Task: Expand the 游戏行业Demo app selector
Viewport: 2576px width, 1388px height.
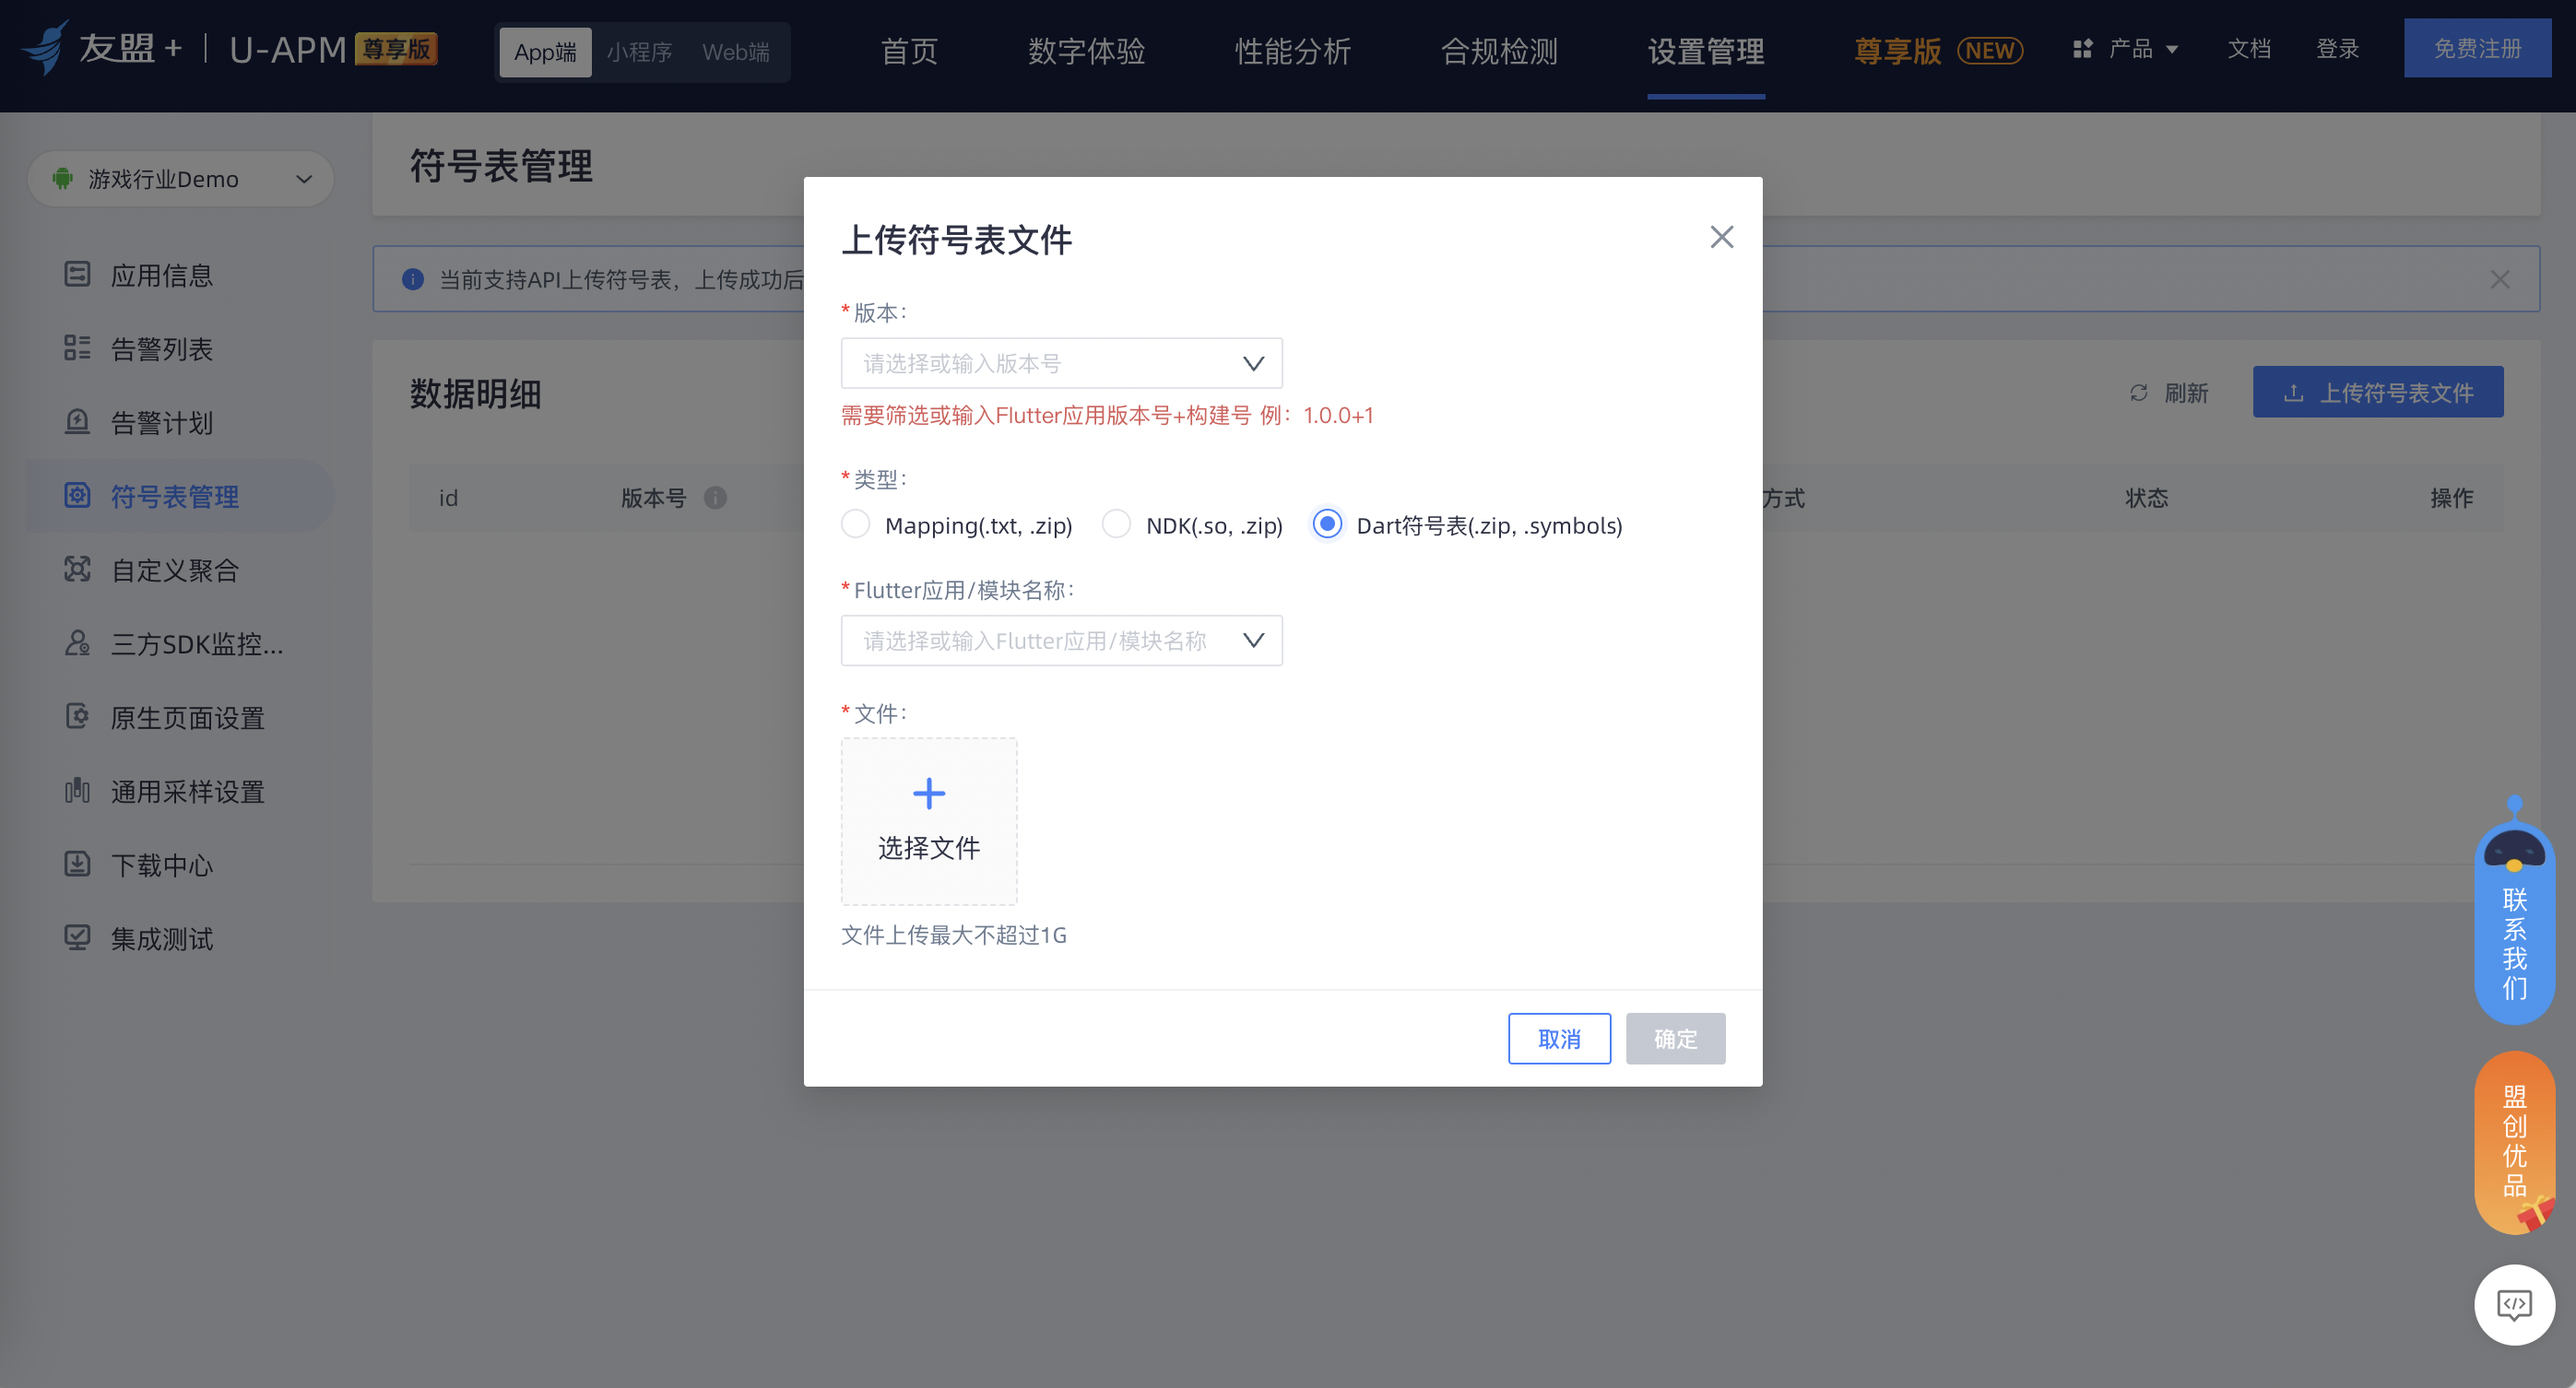Action: click(x=181, y=179)
